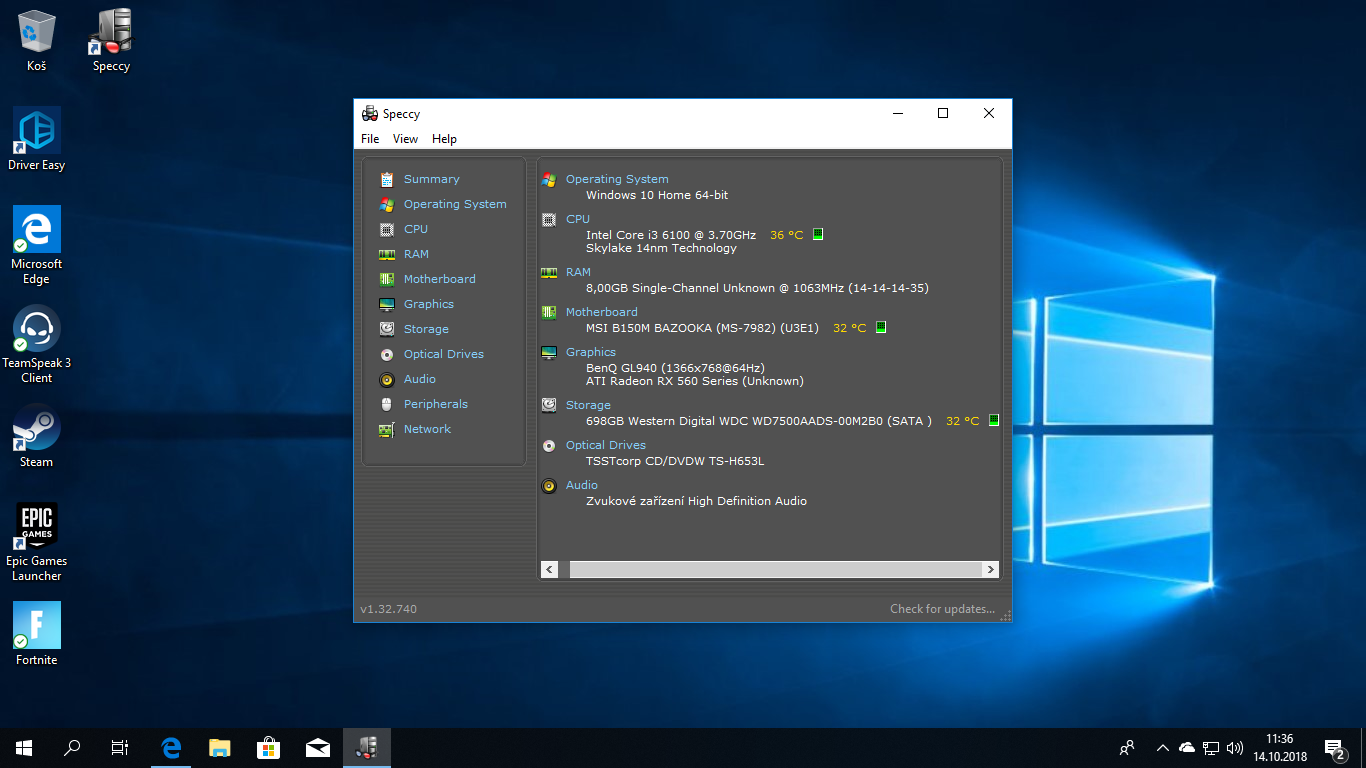Click the Operating System heading link in the summary
Image resolution: width=1366 pixels, height=768 pixels.
click(x=617, y=179)
